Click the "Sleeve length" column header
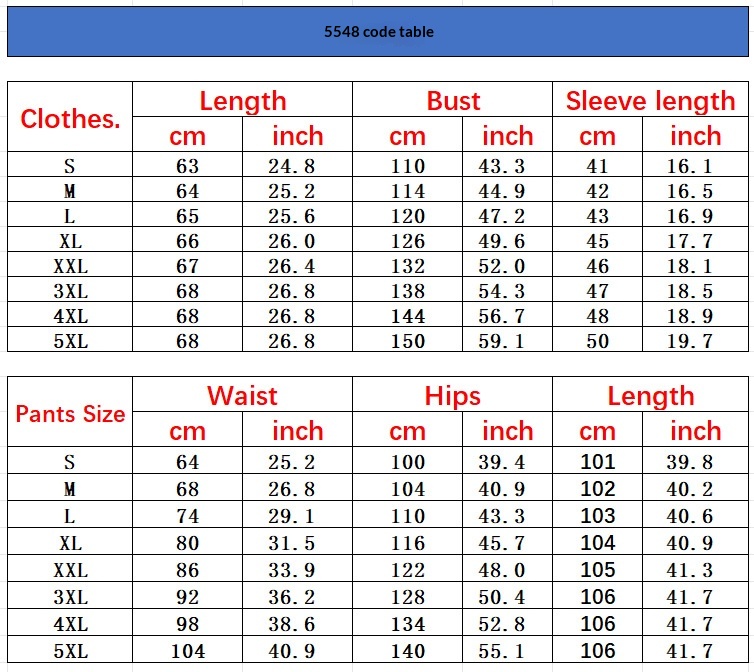The height and width of the screenshot is (672, 754). point(650,101)
